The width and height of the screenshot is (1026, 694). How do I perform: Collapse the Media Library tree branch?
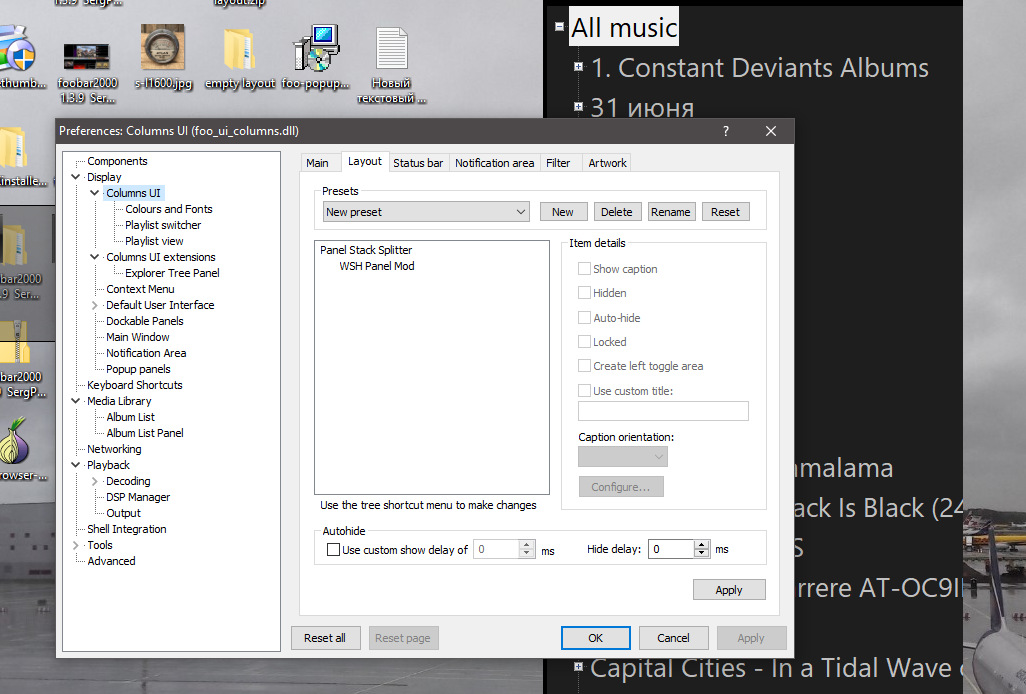point(76,401)
